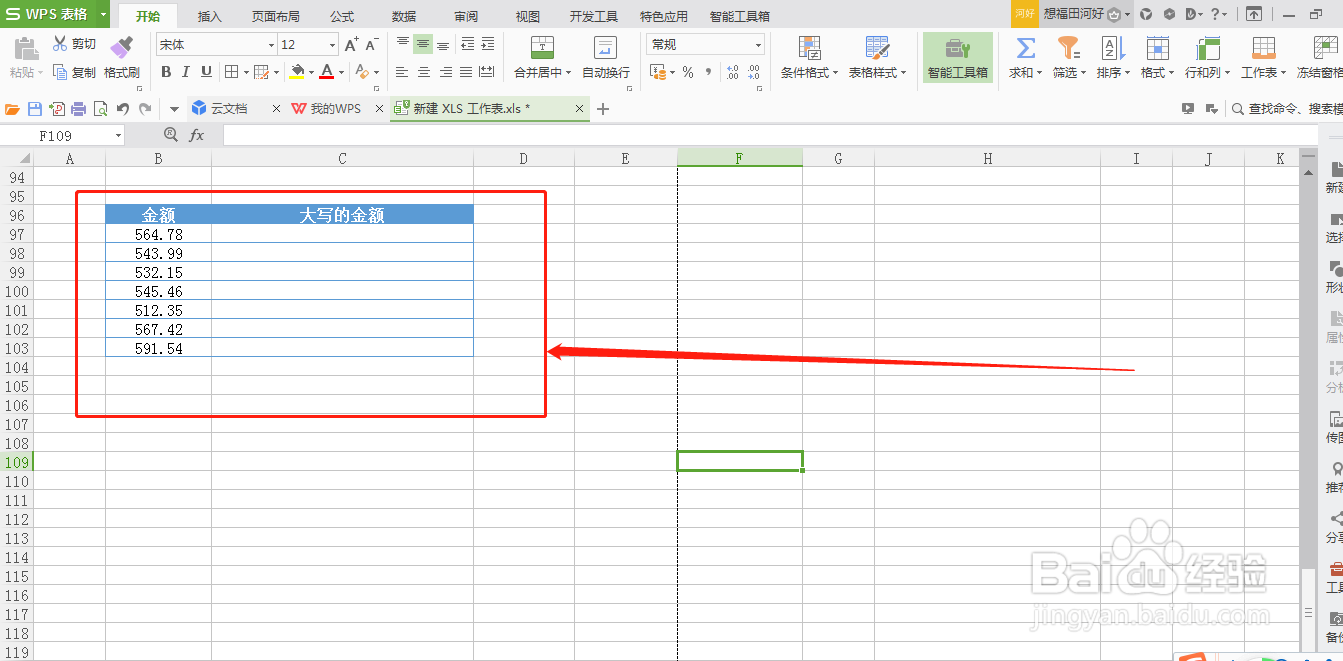Apply the red font color swatch

point(326,72)
